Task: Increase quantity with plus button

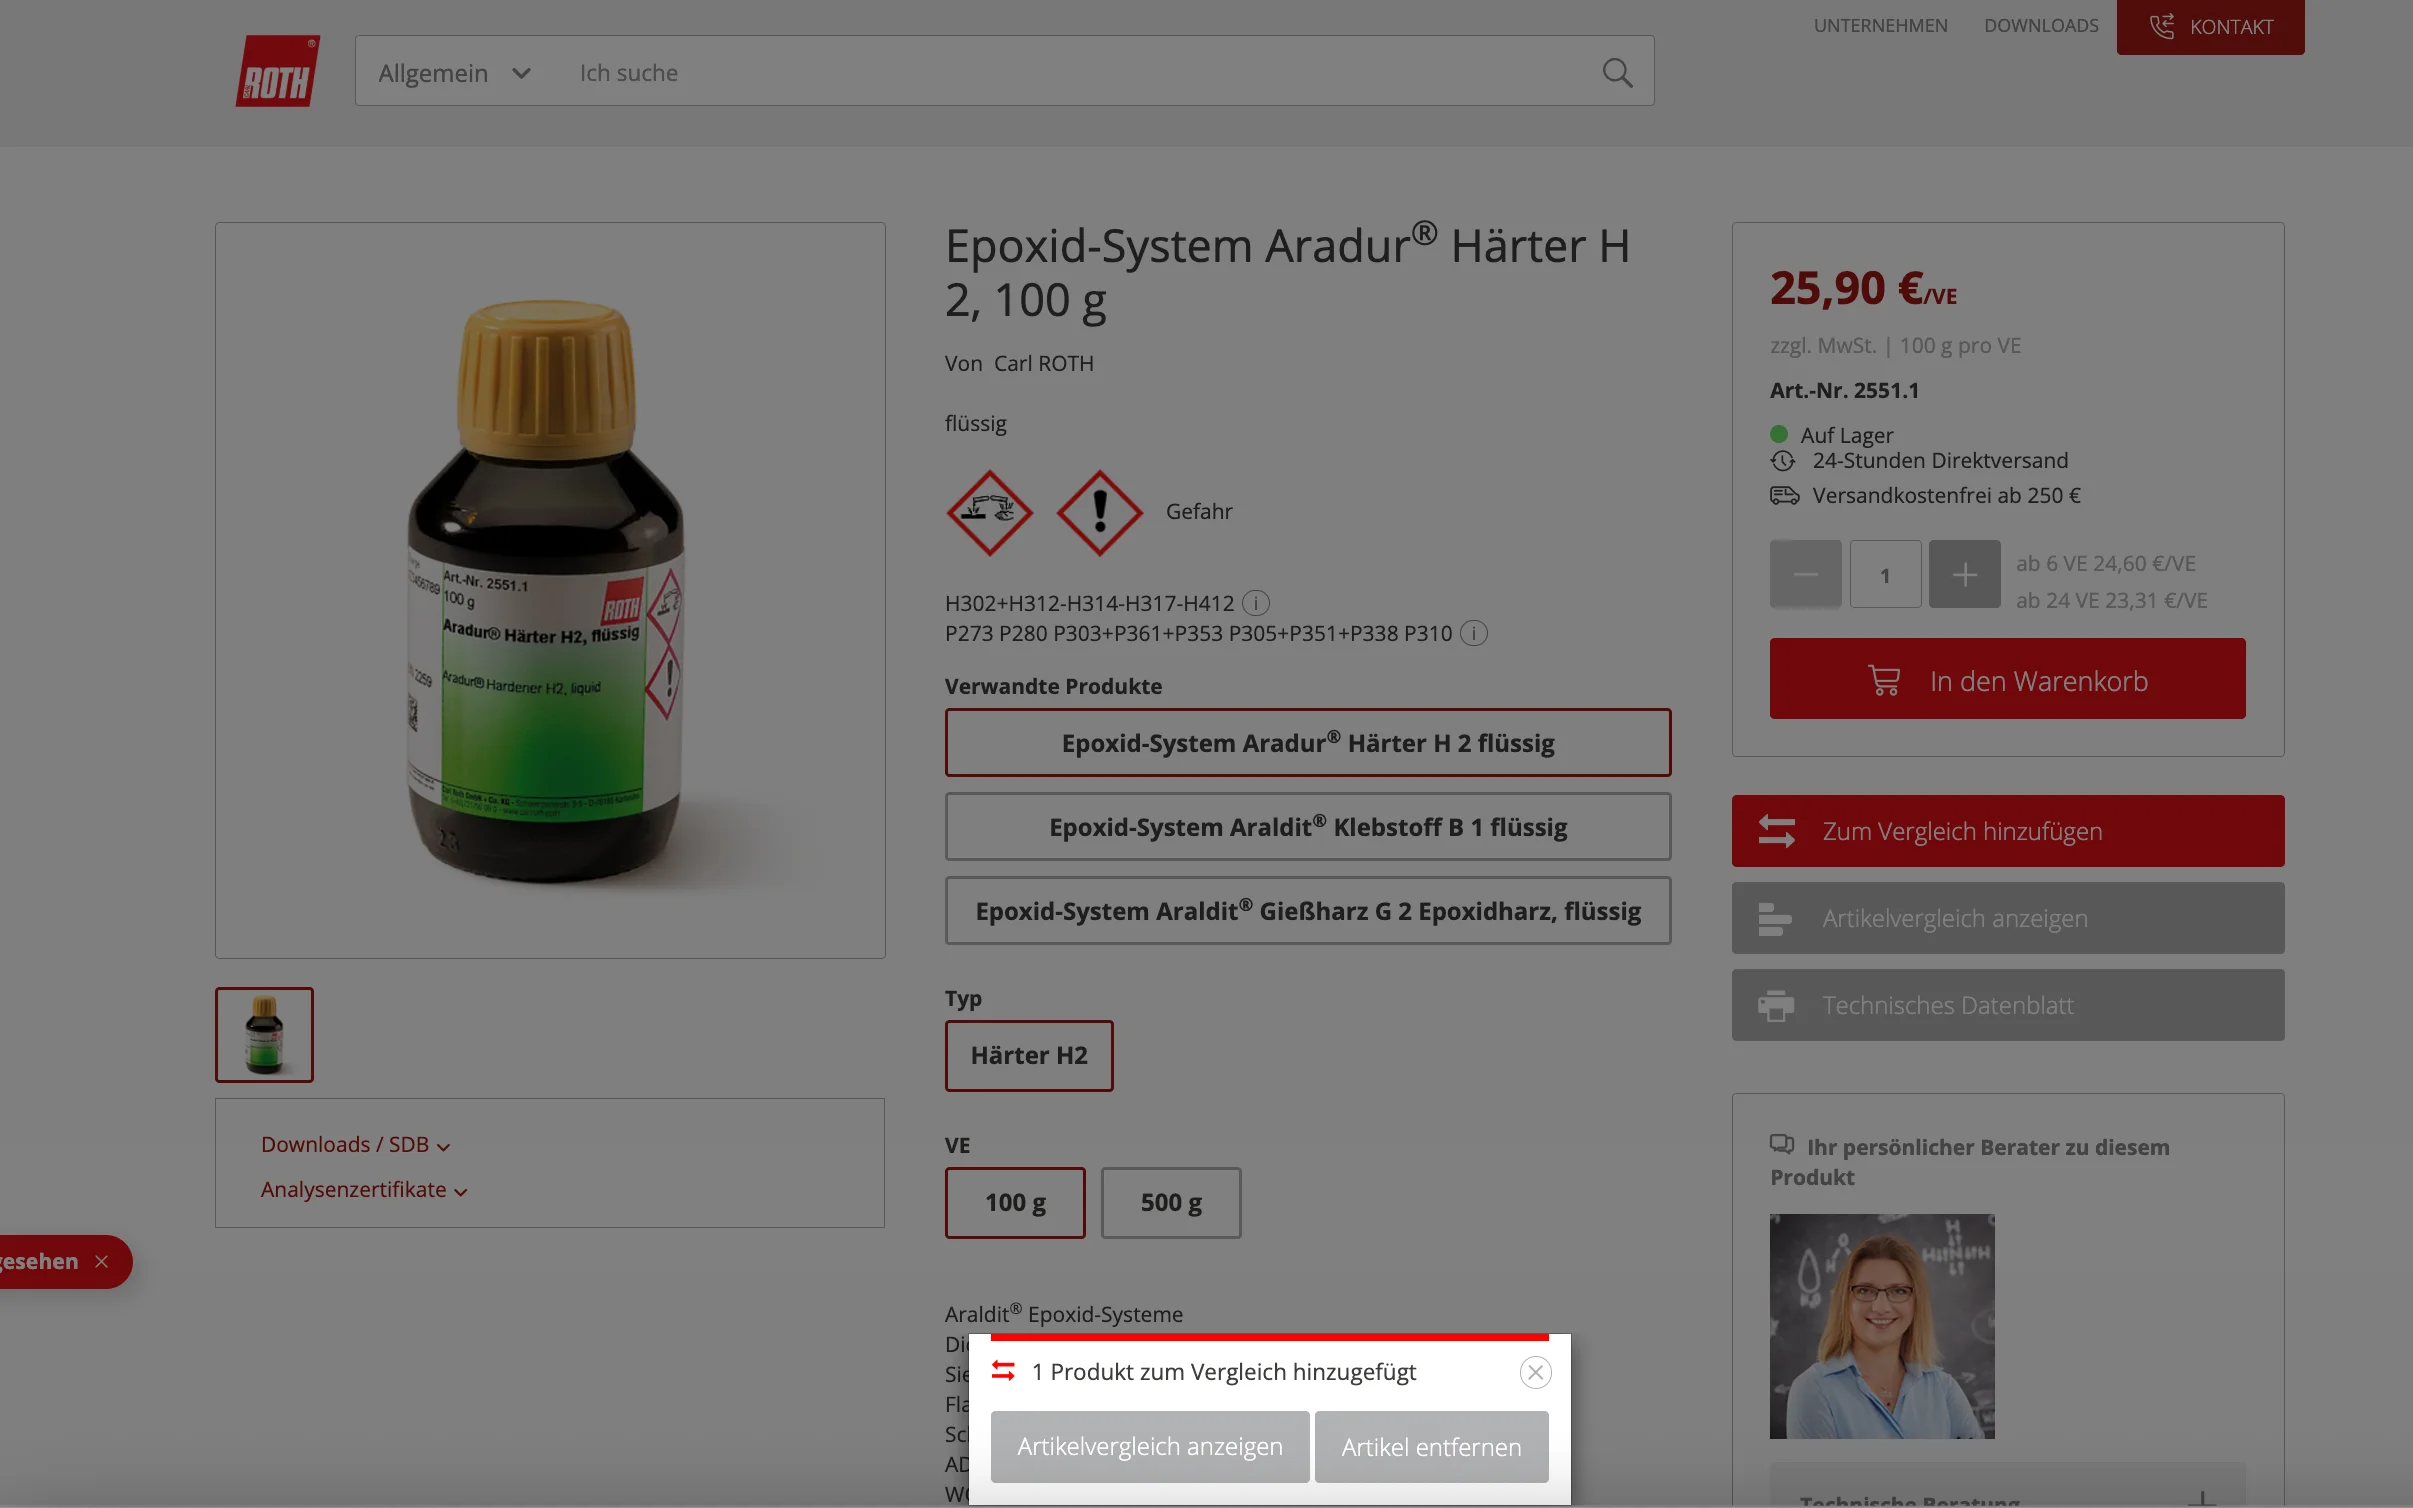Action: click(1964, 574)
